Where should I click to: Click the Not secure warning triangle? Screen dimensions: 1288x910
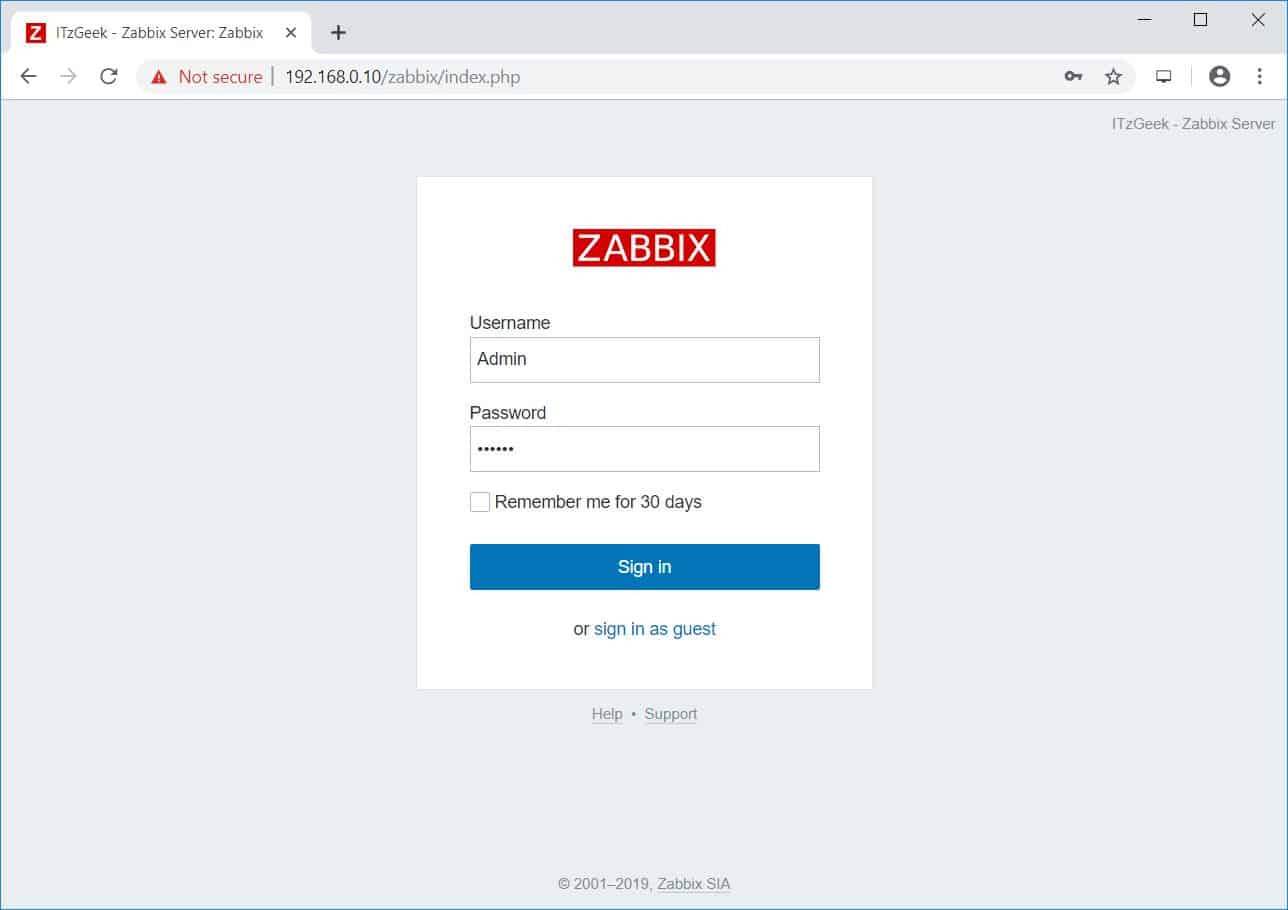tap(158, 77)
